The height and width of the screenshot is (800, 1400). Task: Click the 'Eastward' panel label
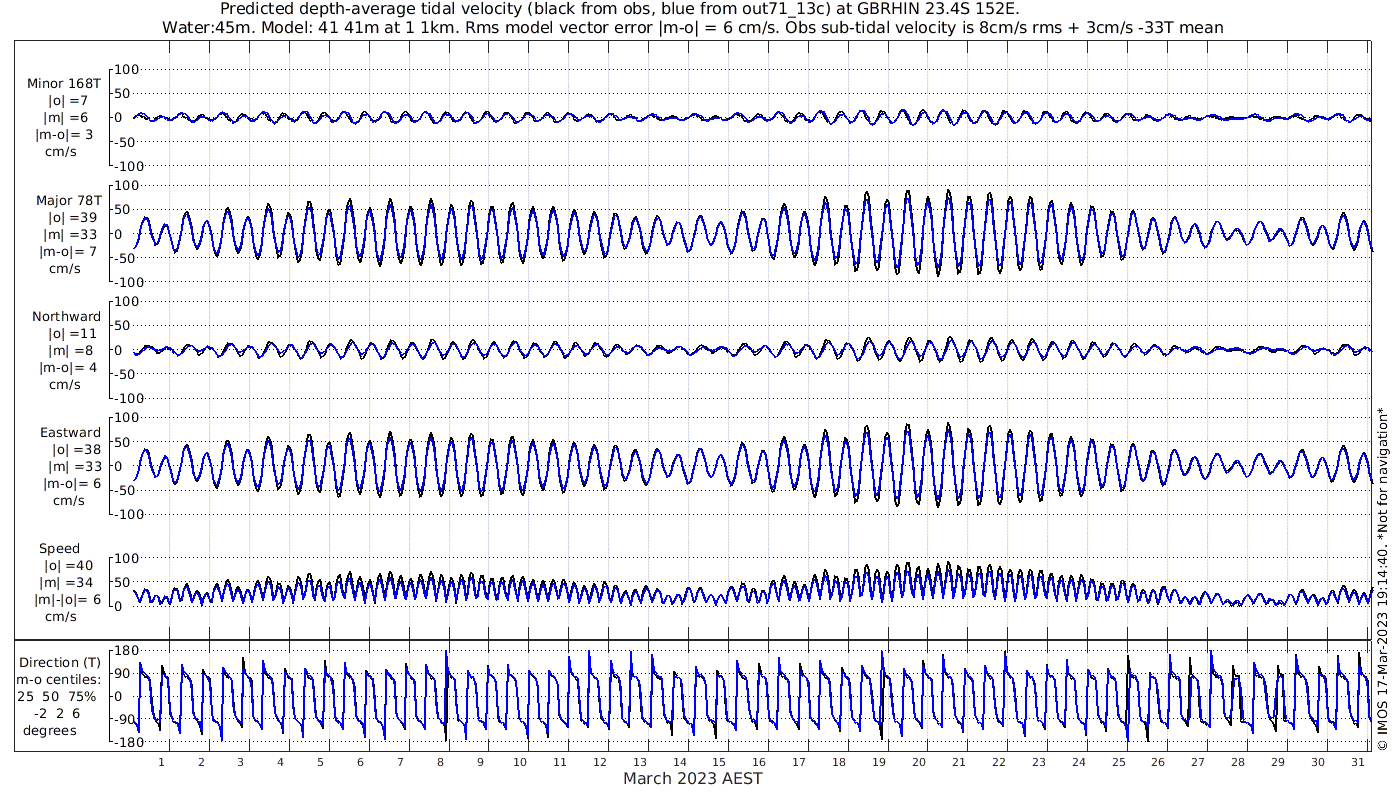(70, 433)
